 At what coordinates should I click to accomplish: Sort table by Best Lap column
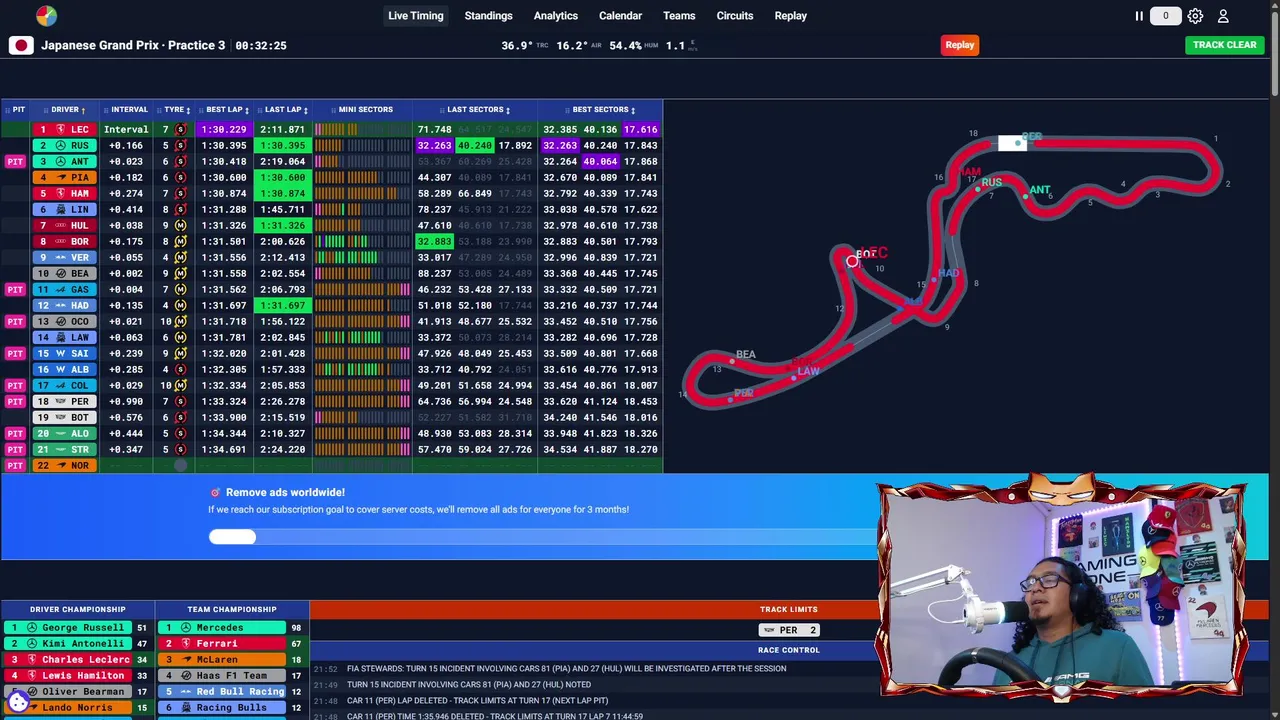point(225,110)
